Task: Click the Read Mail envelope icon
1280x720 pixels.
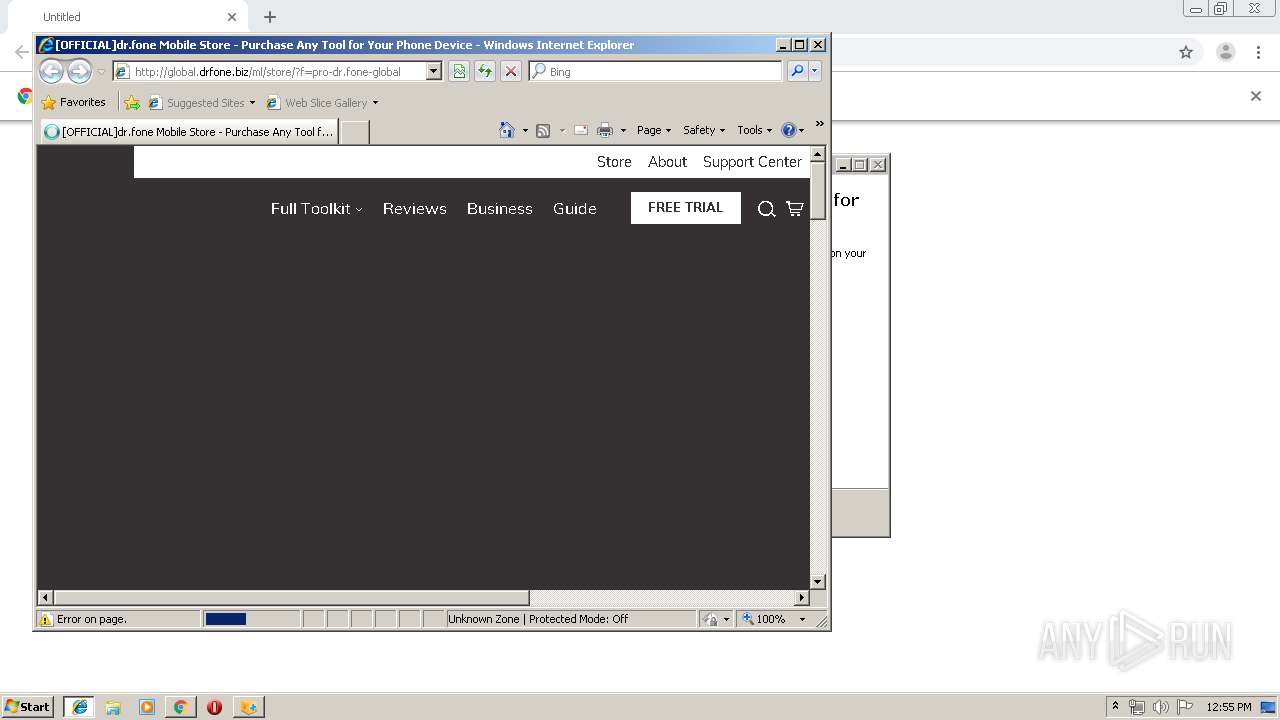Action: tap(580, 130)
